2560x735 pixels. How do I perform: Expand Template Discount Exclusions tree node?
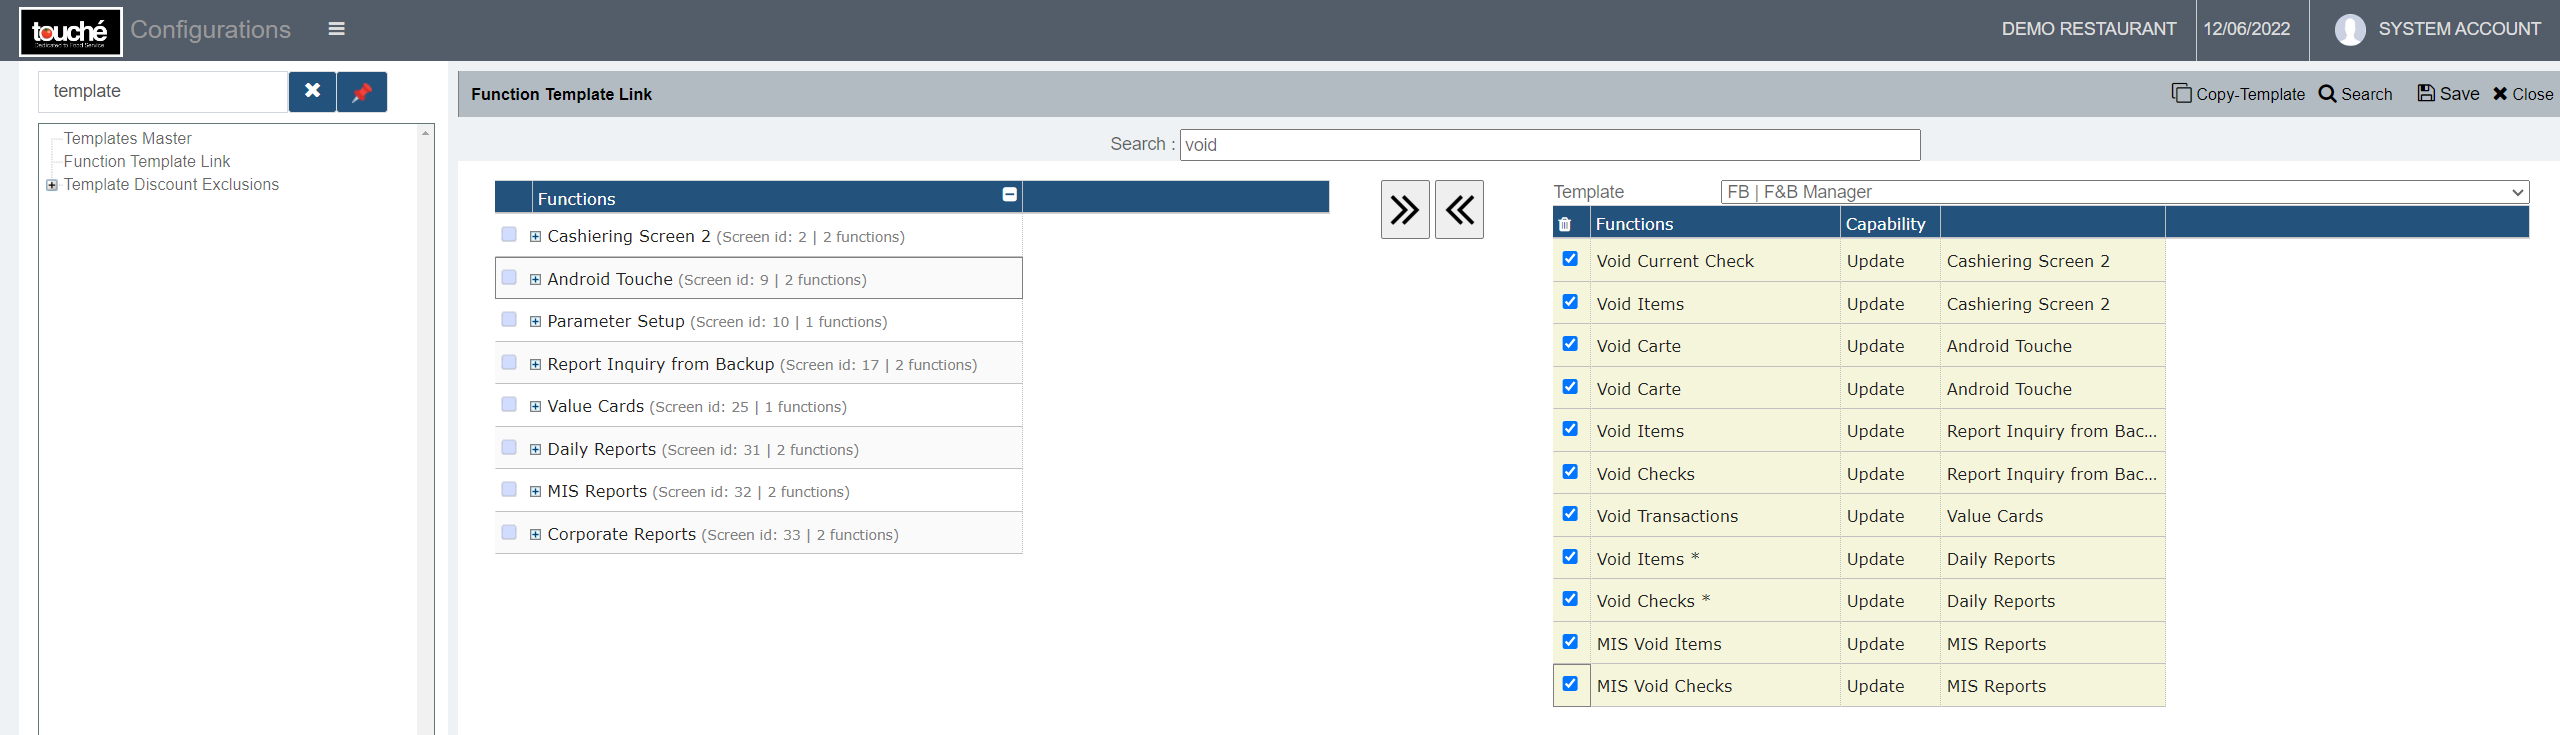52,185
